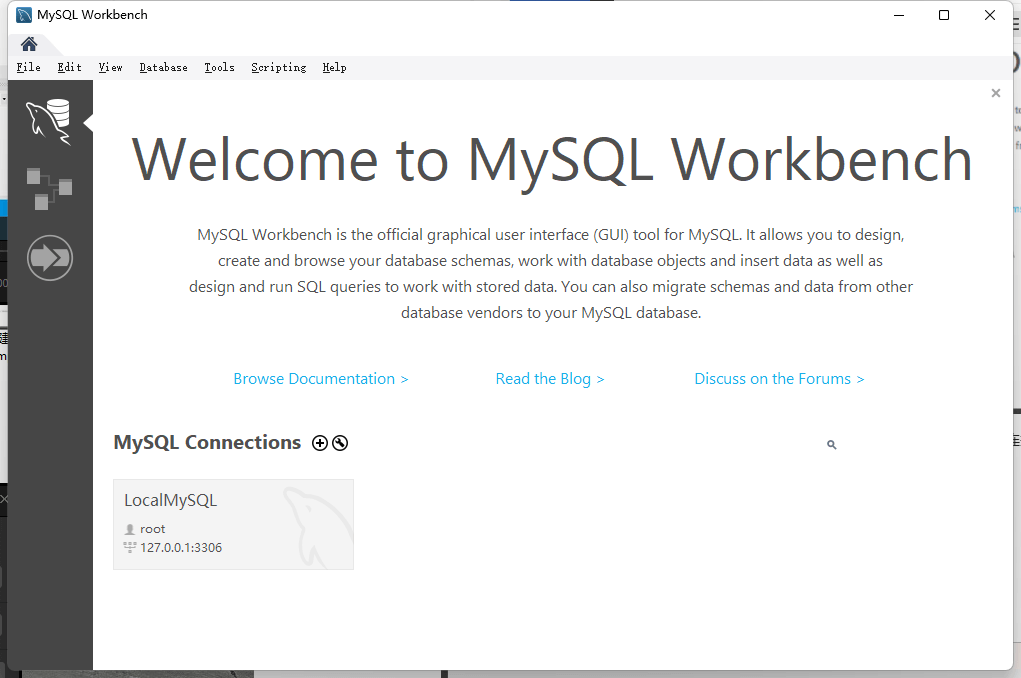Click the MySQL Workbench title bar icon
The height and width of the screenshot is (678, 1021).
click(x=24, y=14)
